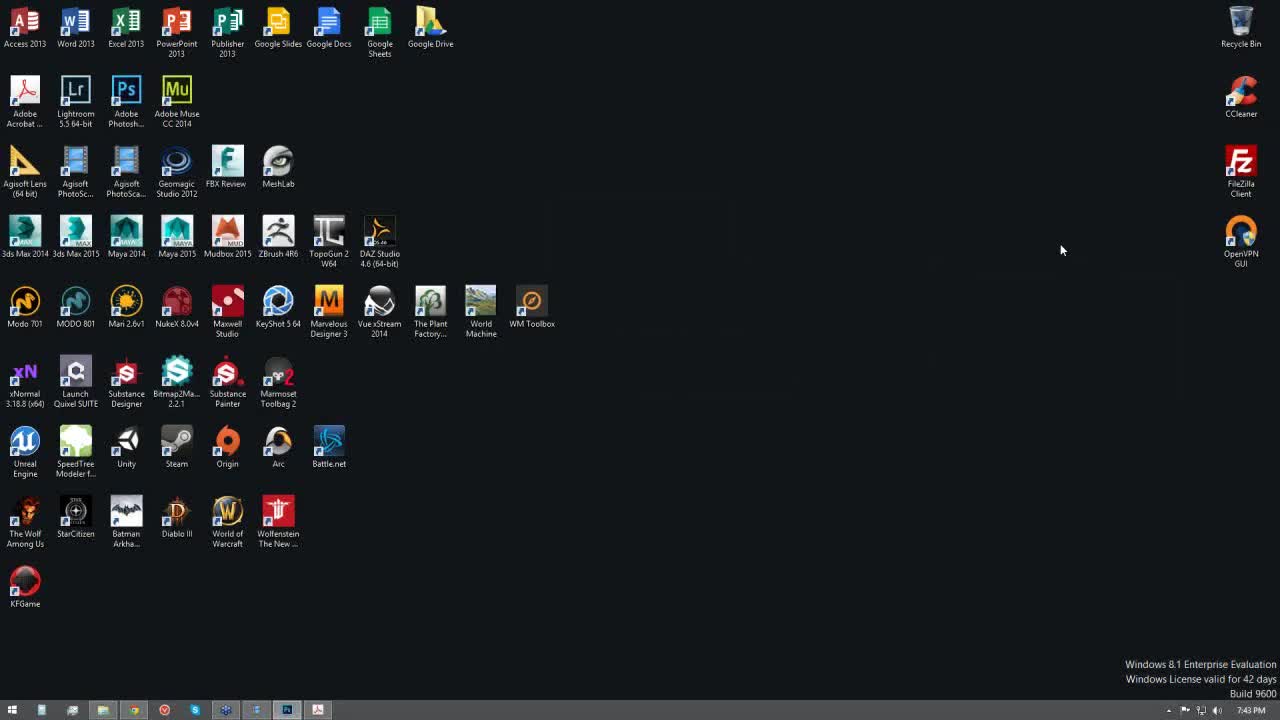Click the Maya 2014 icon
Image resolution: width=1280 pixels, height=720 pixels.
[126, 238]
